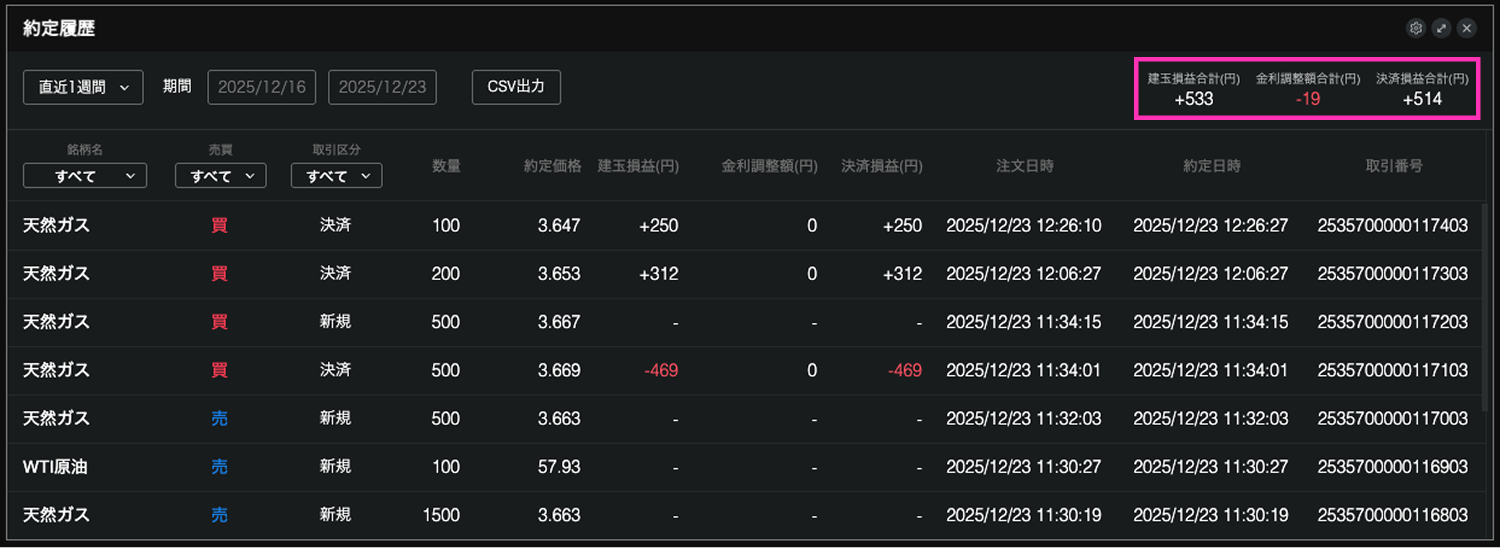Click the vertical scrollbar beside the table
The width and height of the screenshot is (1500, 548).
[1484, 300]
